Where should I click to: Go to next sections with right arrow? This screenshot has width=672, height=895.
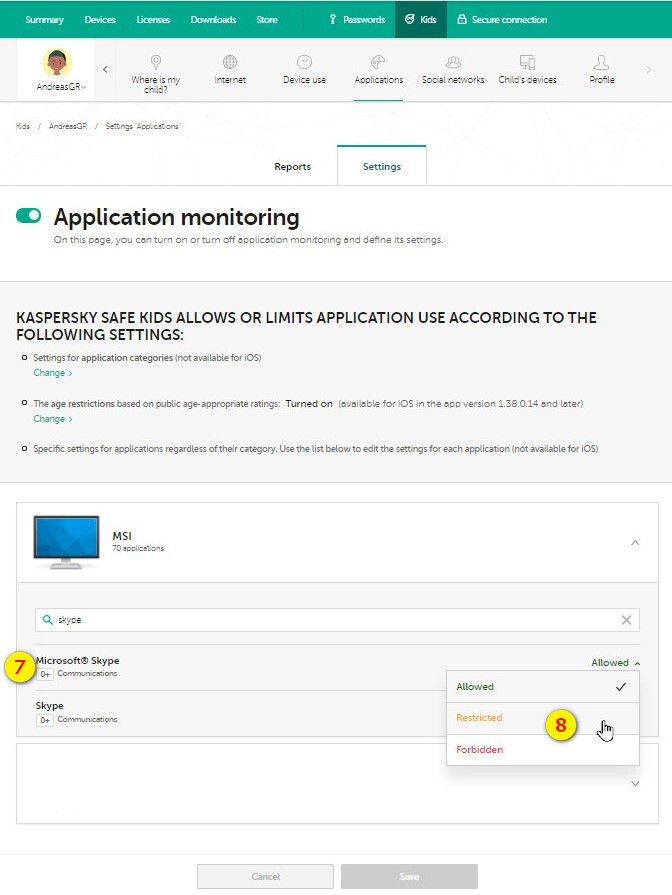pos(649,70)
